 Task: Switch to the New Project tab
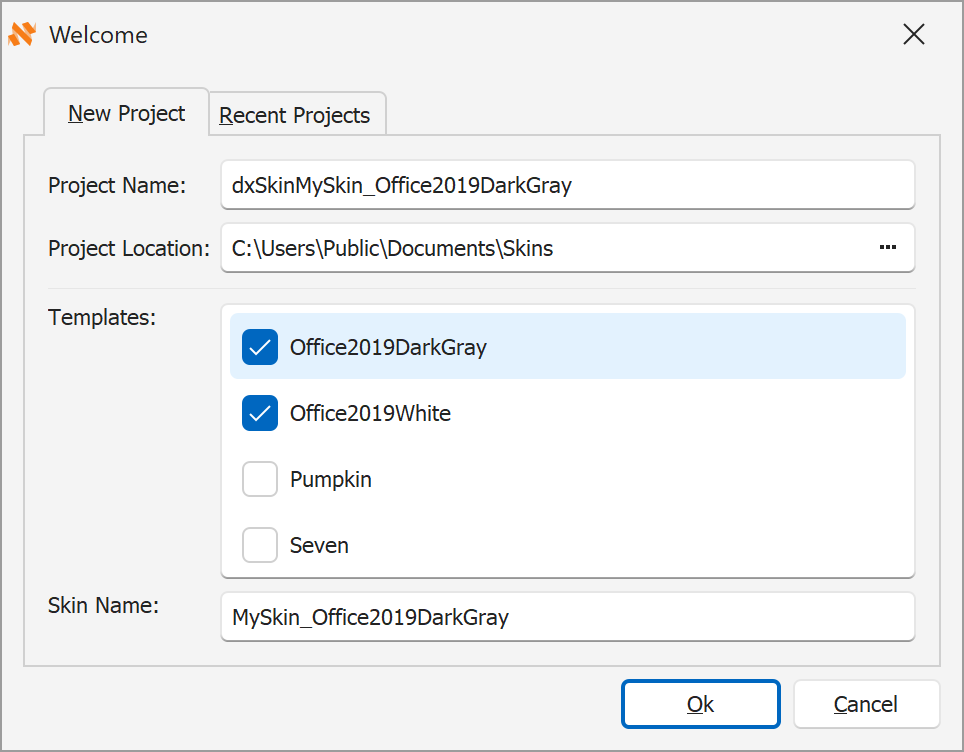[x=126, y=114]
